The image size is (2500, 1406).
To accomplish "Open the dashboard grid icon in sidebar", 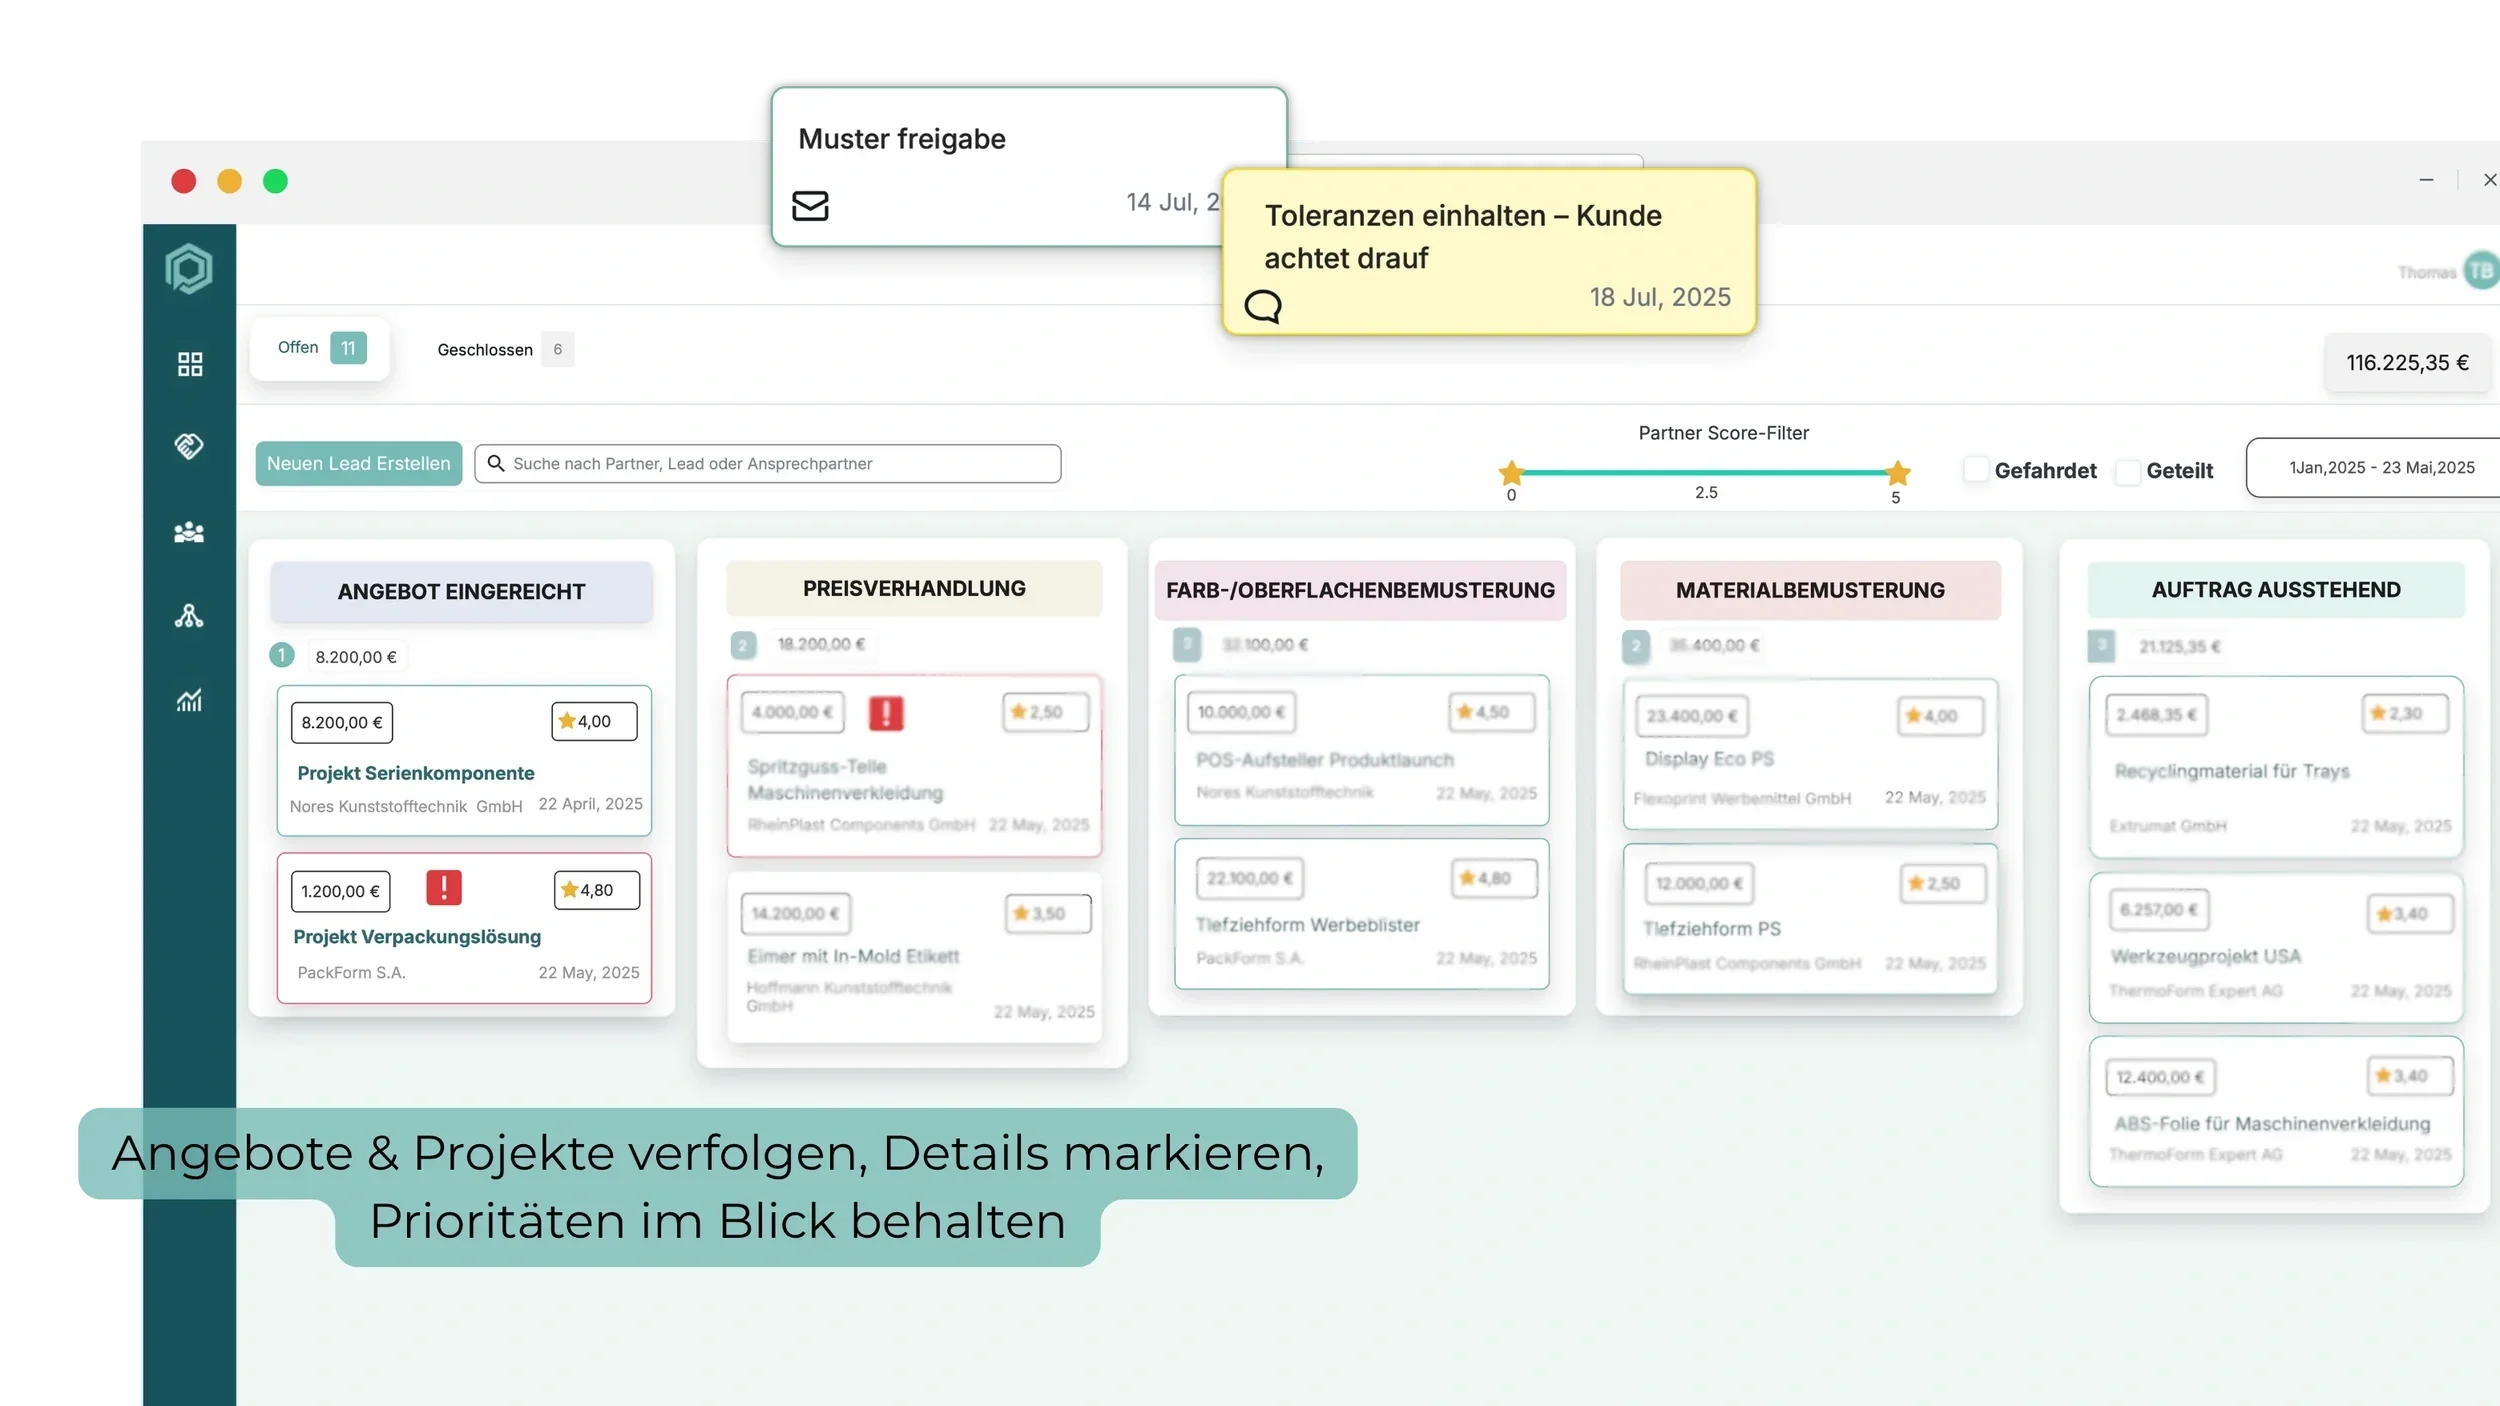I will point(190,364).
